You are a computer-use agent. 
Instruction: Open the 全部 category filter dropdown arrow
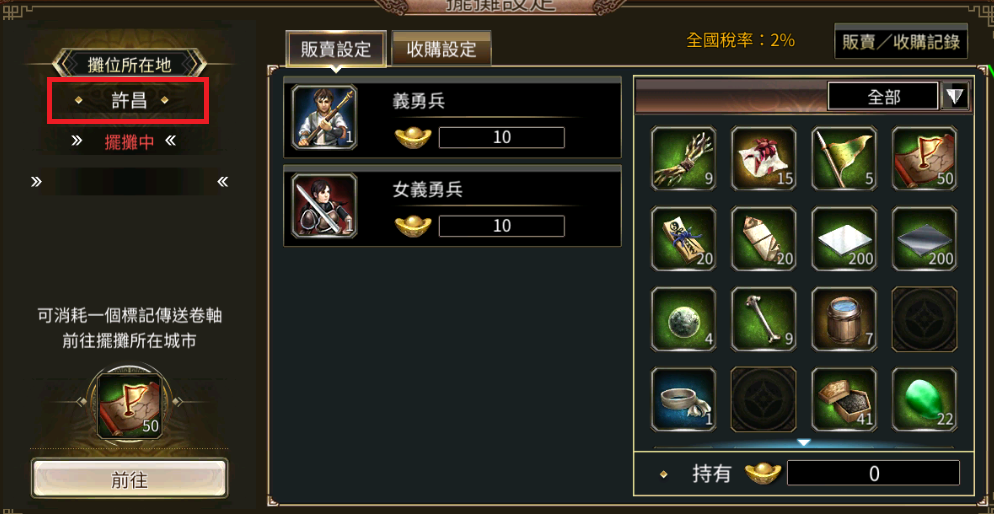[x=955, y=96]
